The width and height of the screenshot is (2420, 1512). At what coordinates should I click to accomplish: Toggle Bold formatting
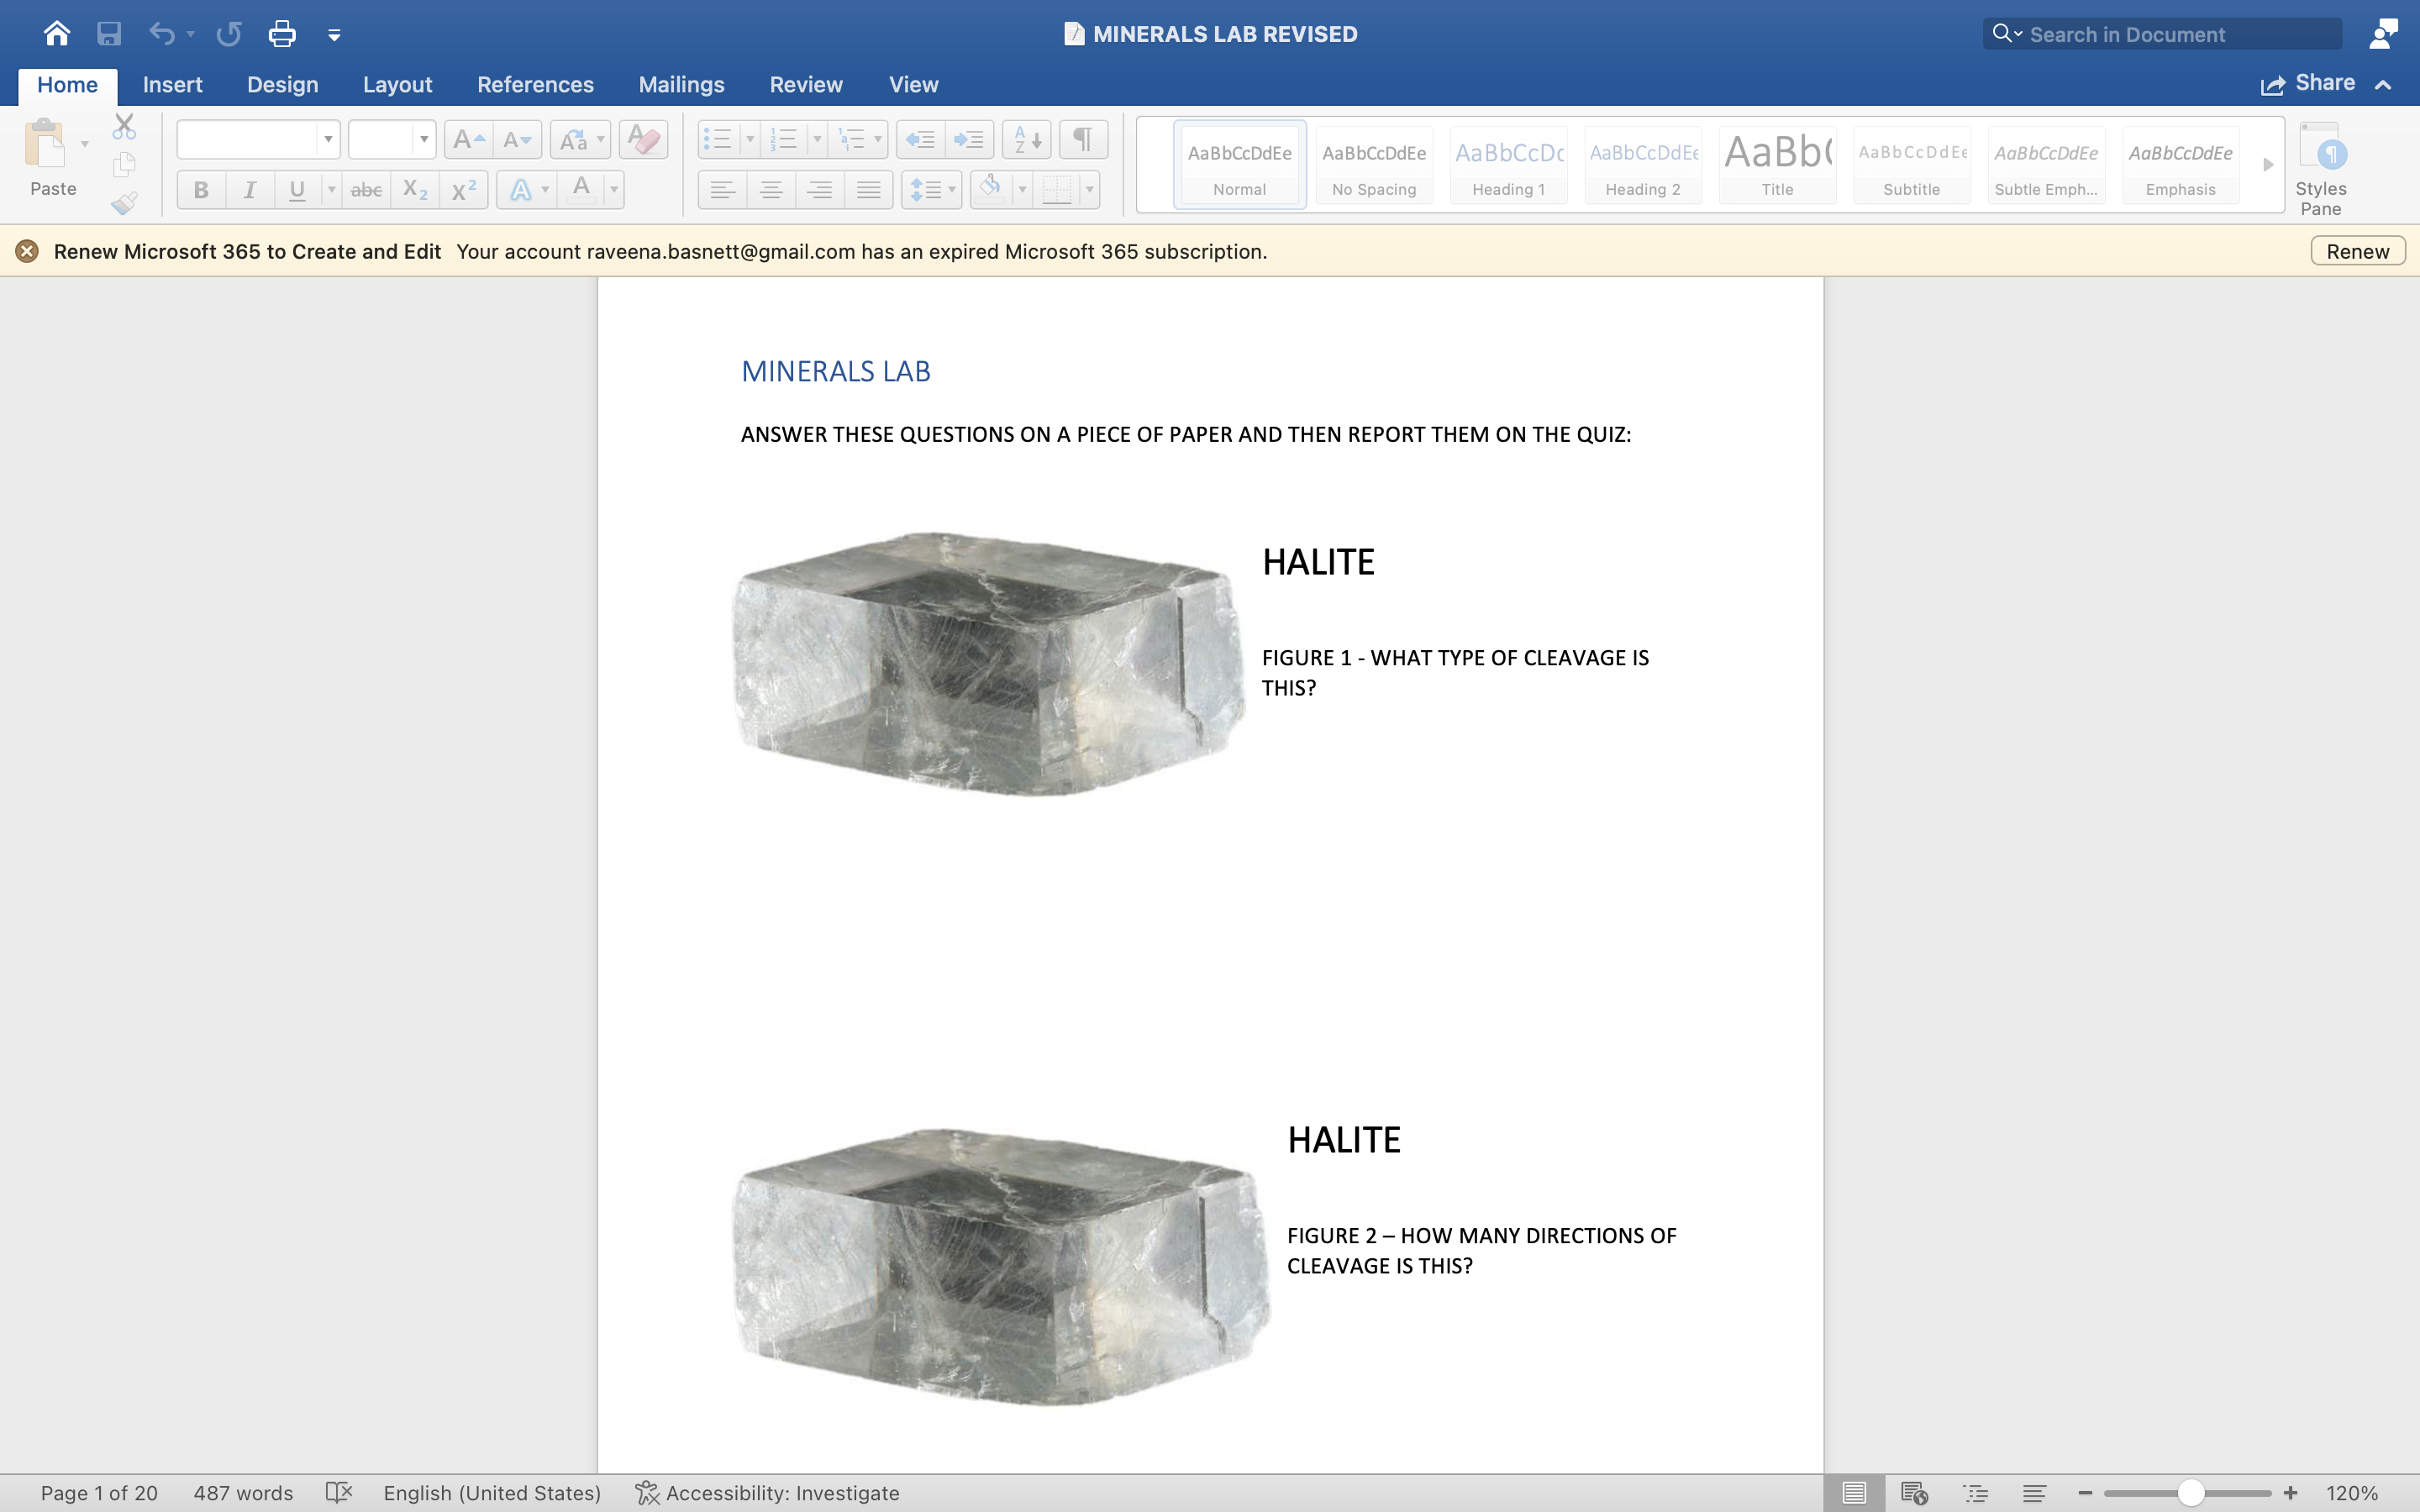(201, 189)
